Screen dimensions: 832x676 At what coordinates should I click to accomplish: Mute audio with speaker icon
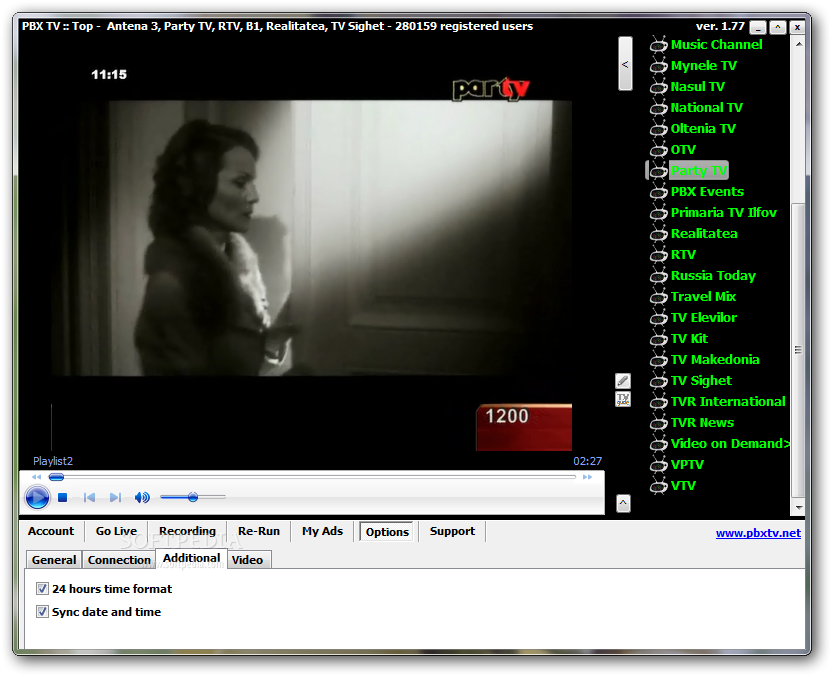142,498
